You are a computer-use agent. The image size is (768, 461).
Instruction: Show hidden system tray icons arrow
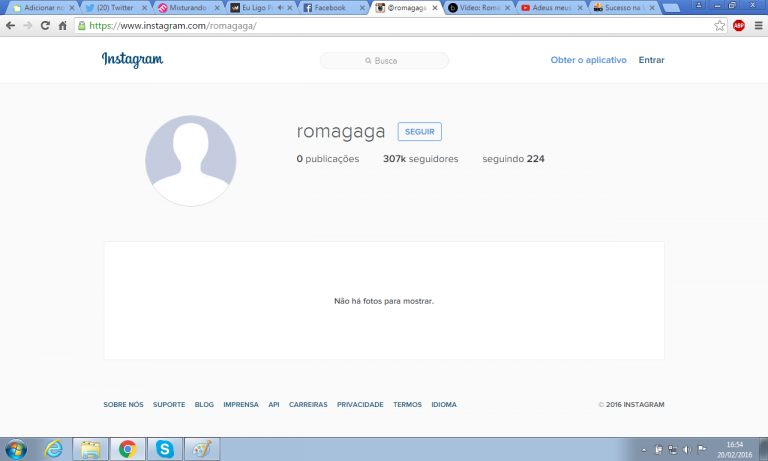coord(646,449)
